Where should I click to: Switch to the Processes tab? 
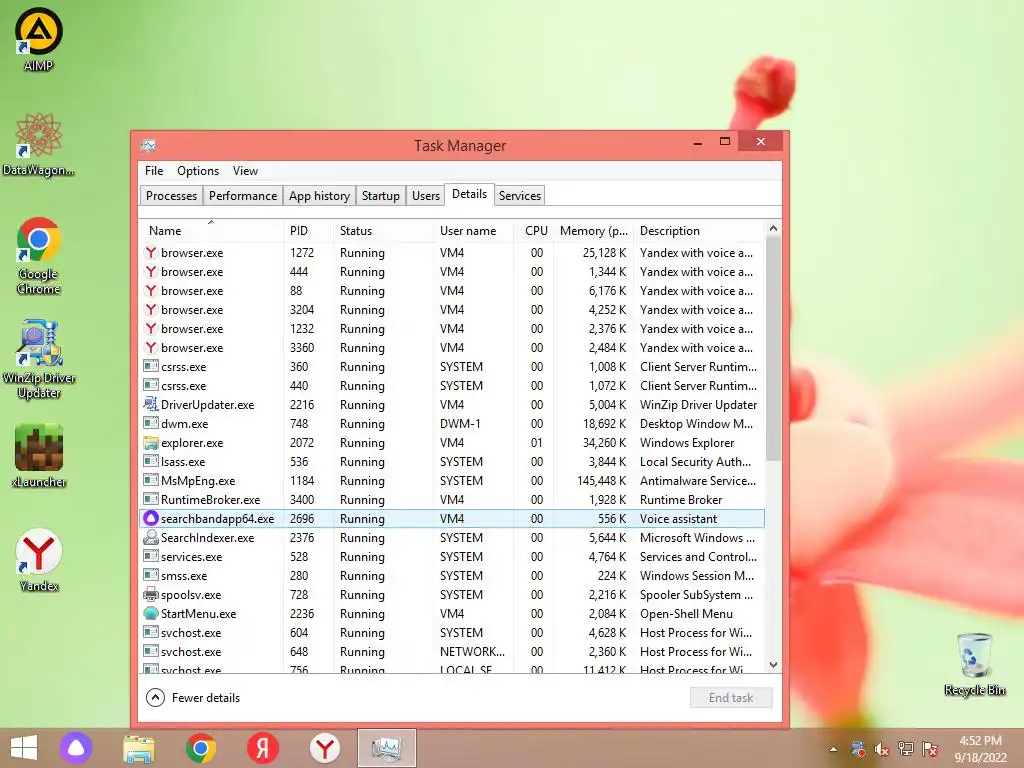click(171, 196)
